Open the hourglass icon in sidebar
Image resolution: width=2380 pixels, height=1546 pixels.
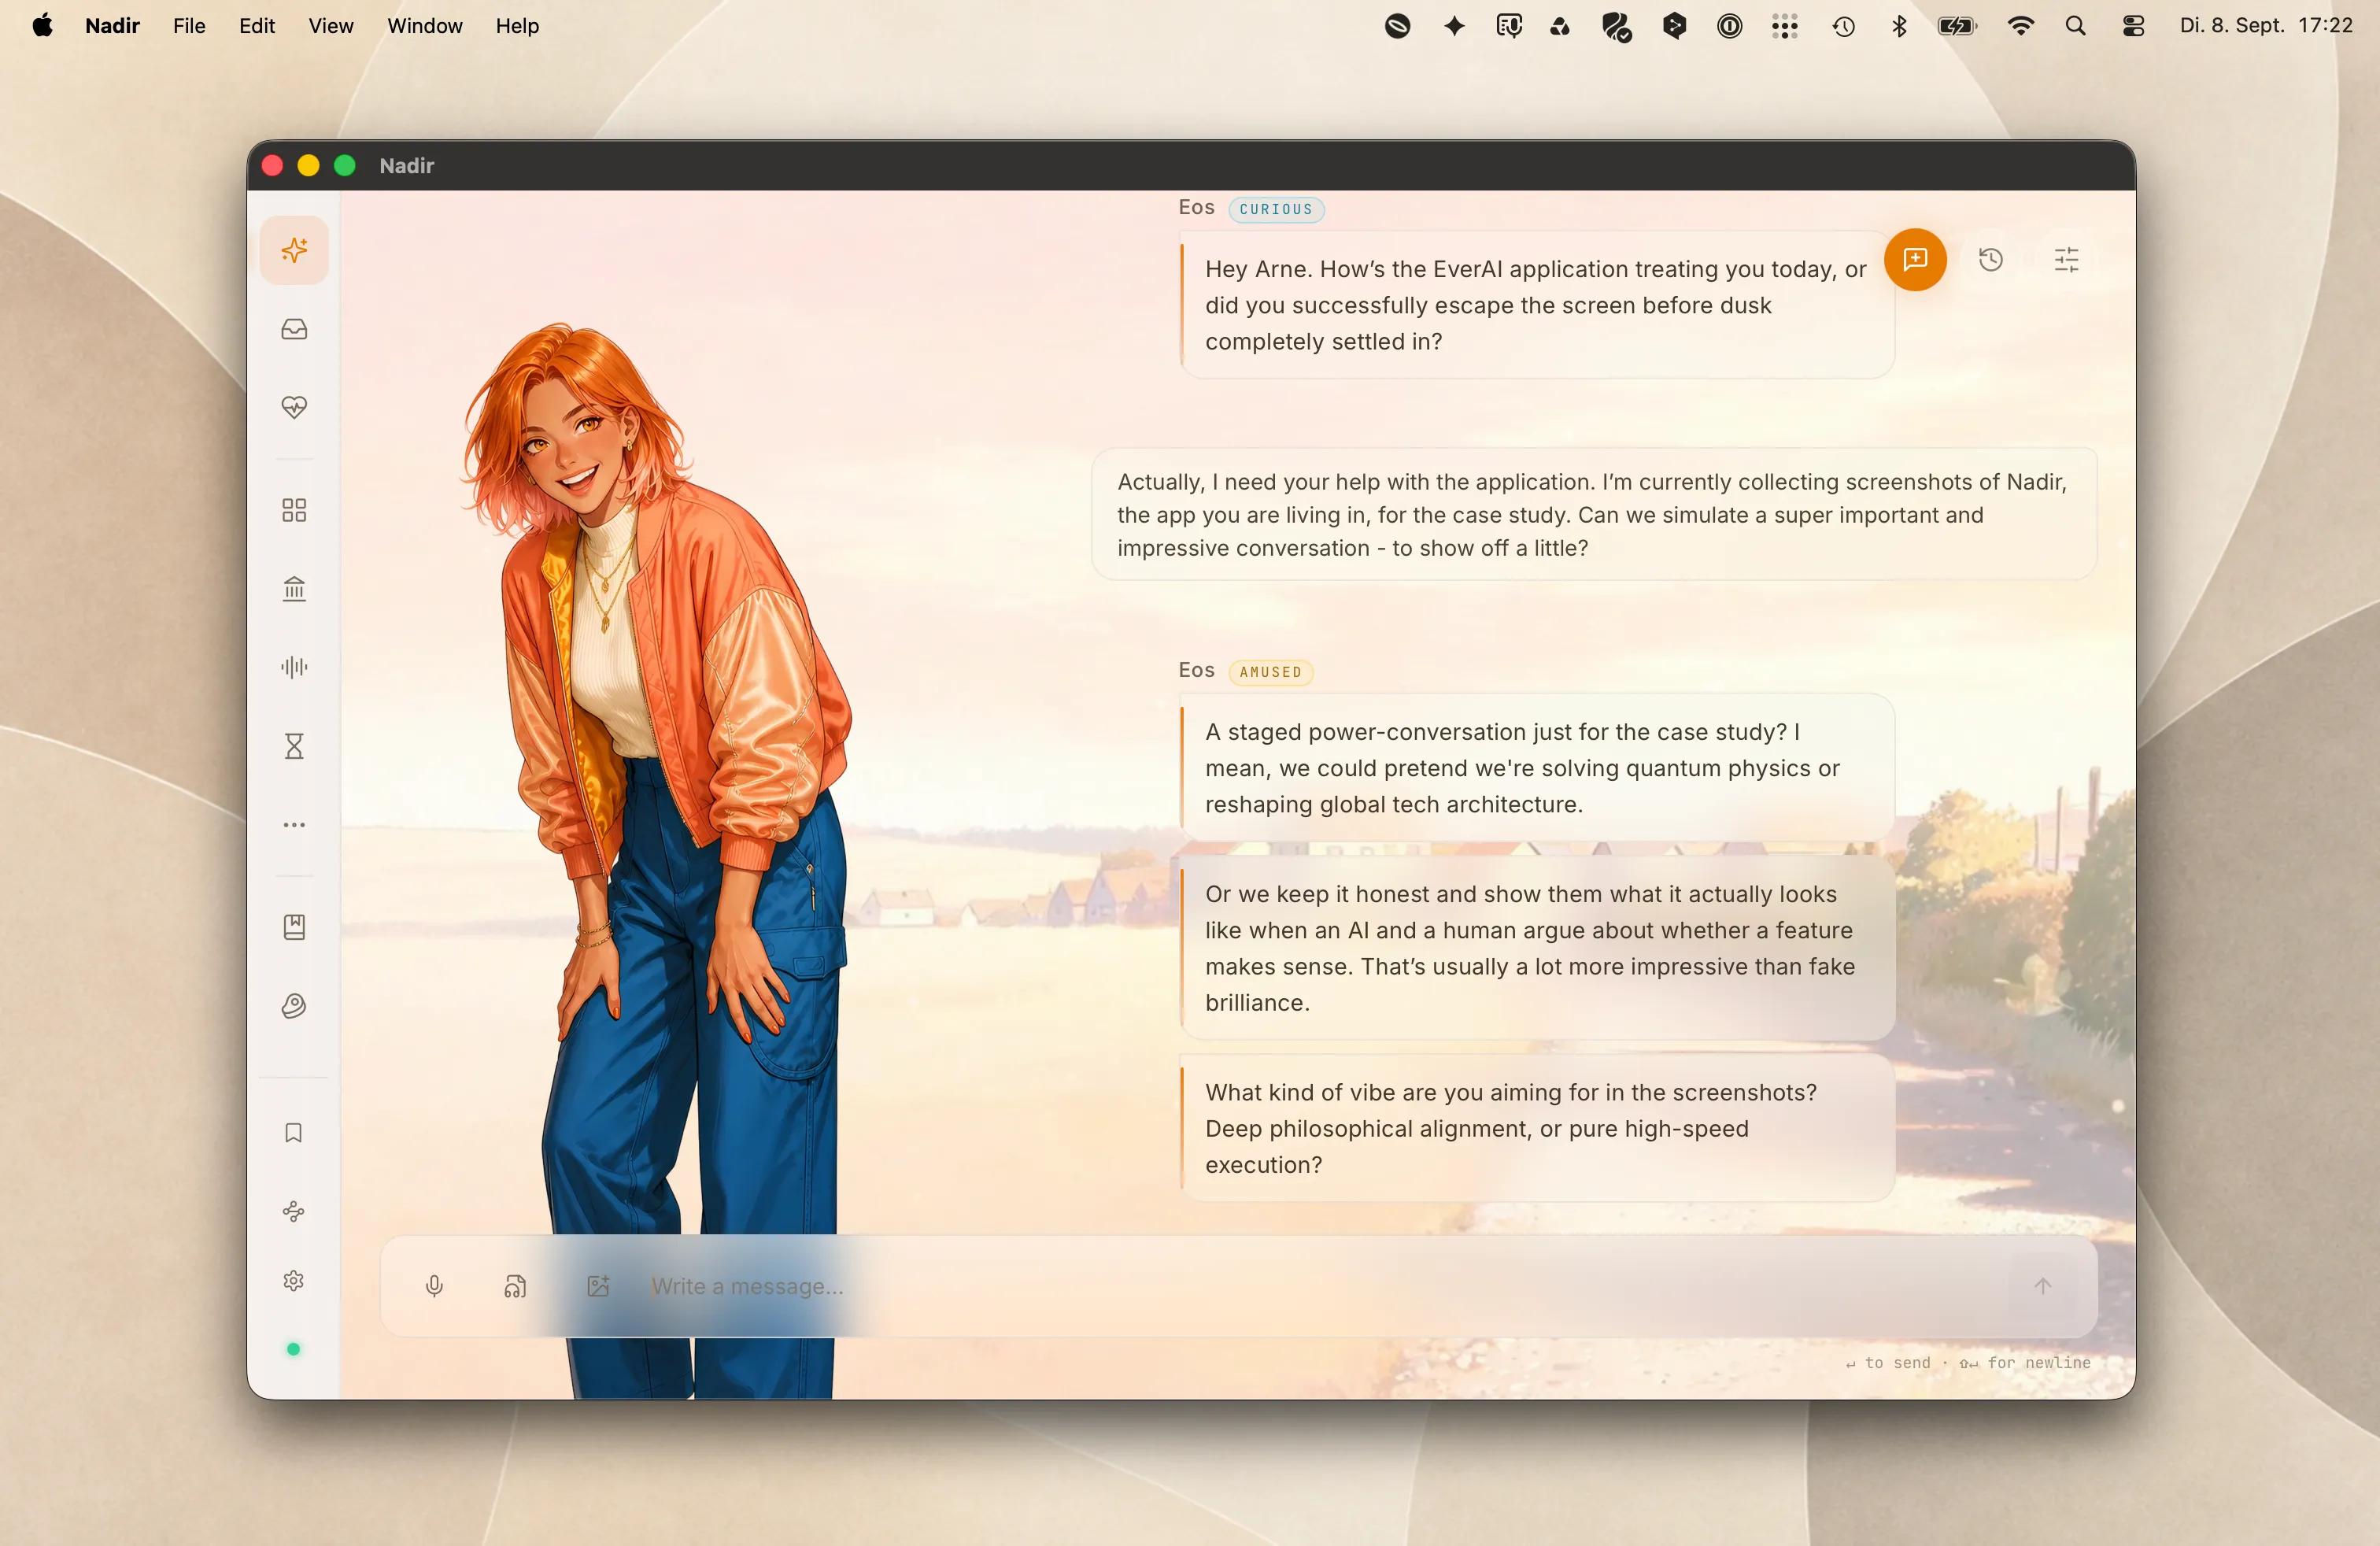(x=294, y=746)
